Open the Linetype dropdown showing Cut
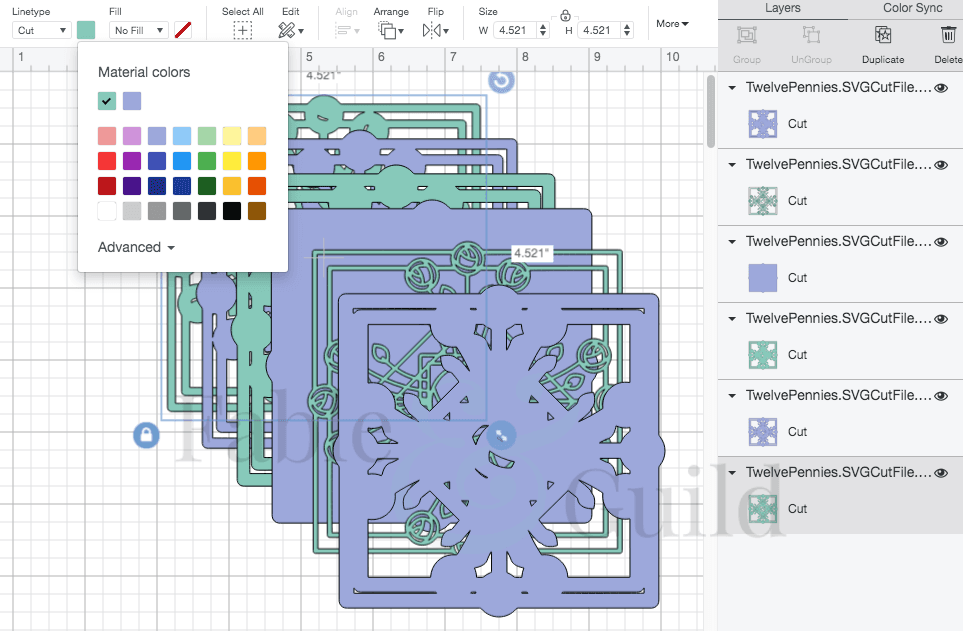This screenshot has width=963, height=631. [40, 30]
